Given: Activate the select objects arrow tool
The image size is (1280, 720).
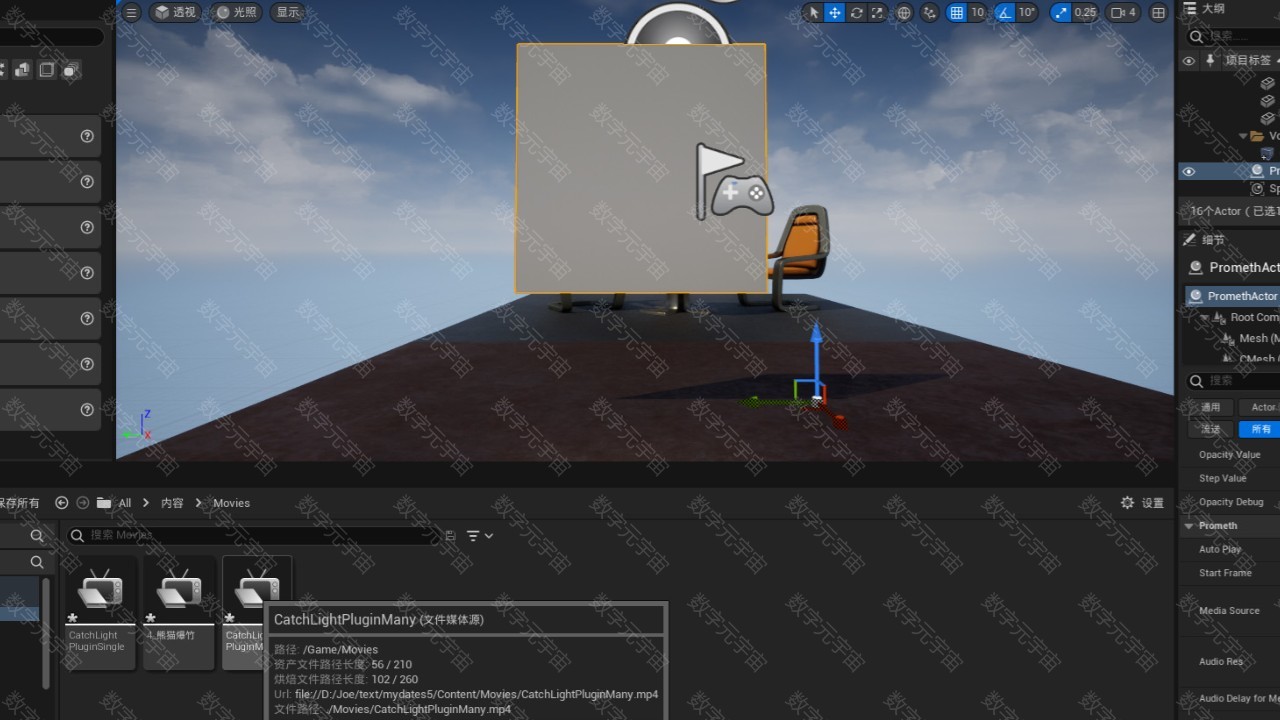Looking at the screenshot, I should (x=813, y=12).
